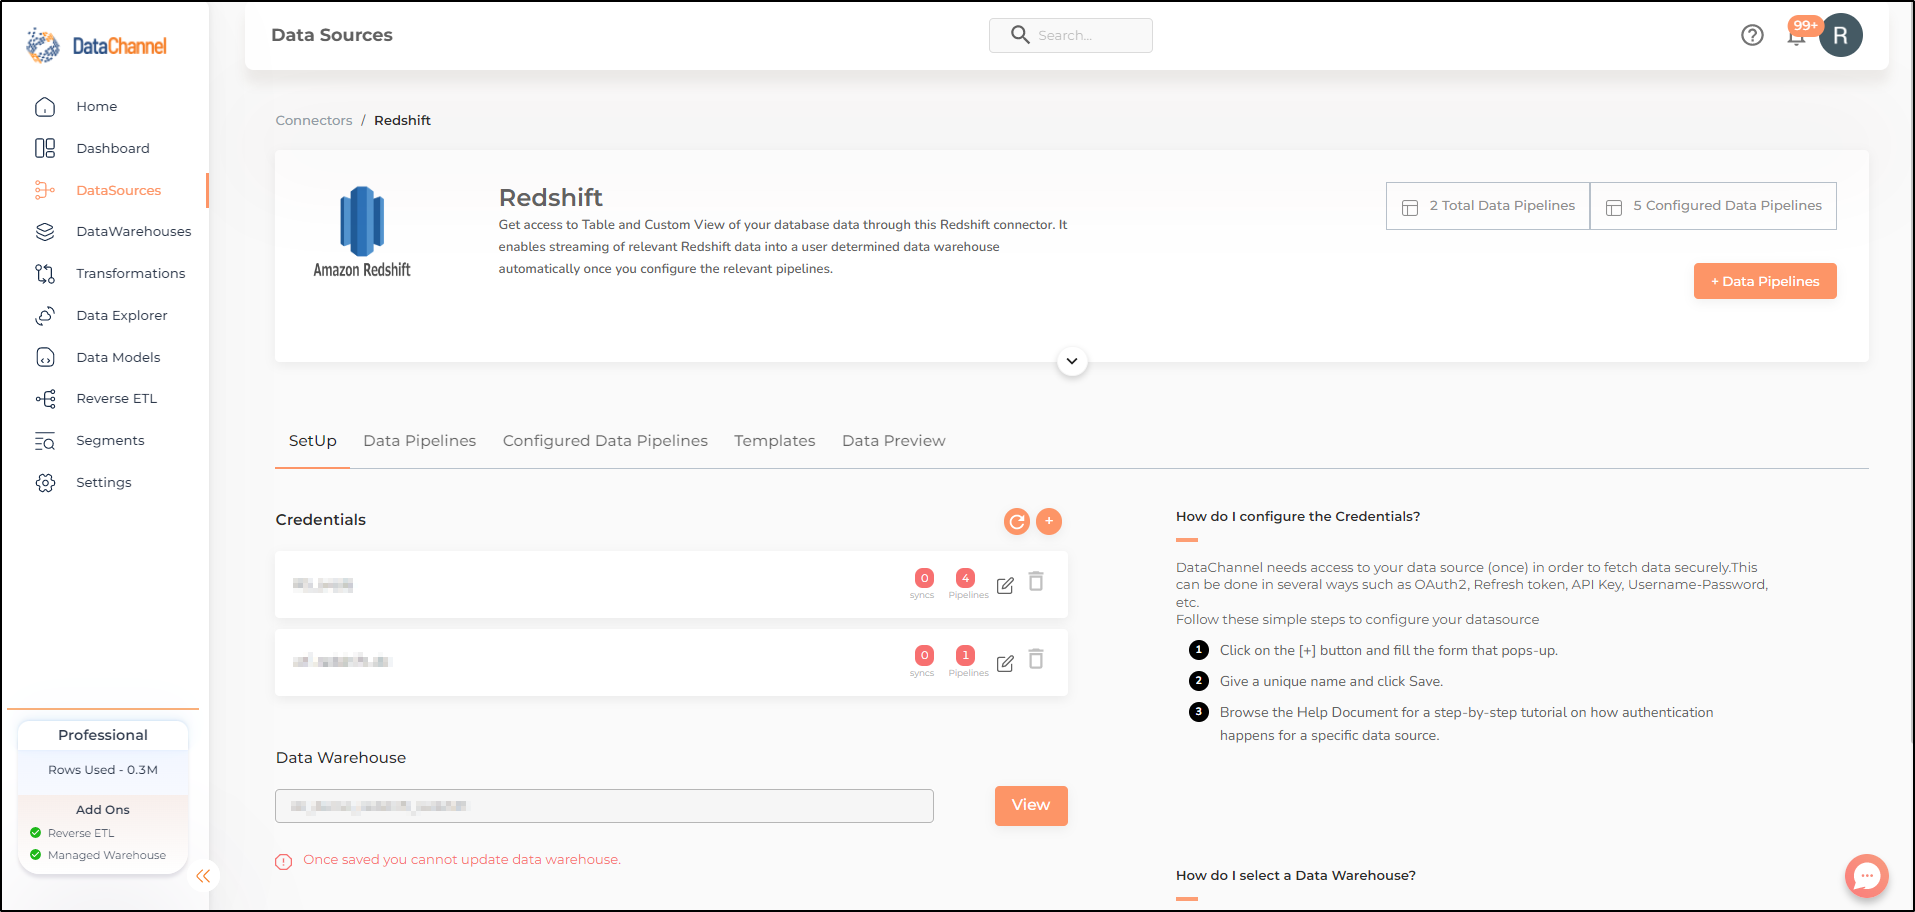Delete the credential with 1 pipeline
Image resolution: width=1915 pixels, height=912 pixels.
point(1037,659)
